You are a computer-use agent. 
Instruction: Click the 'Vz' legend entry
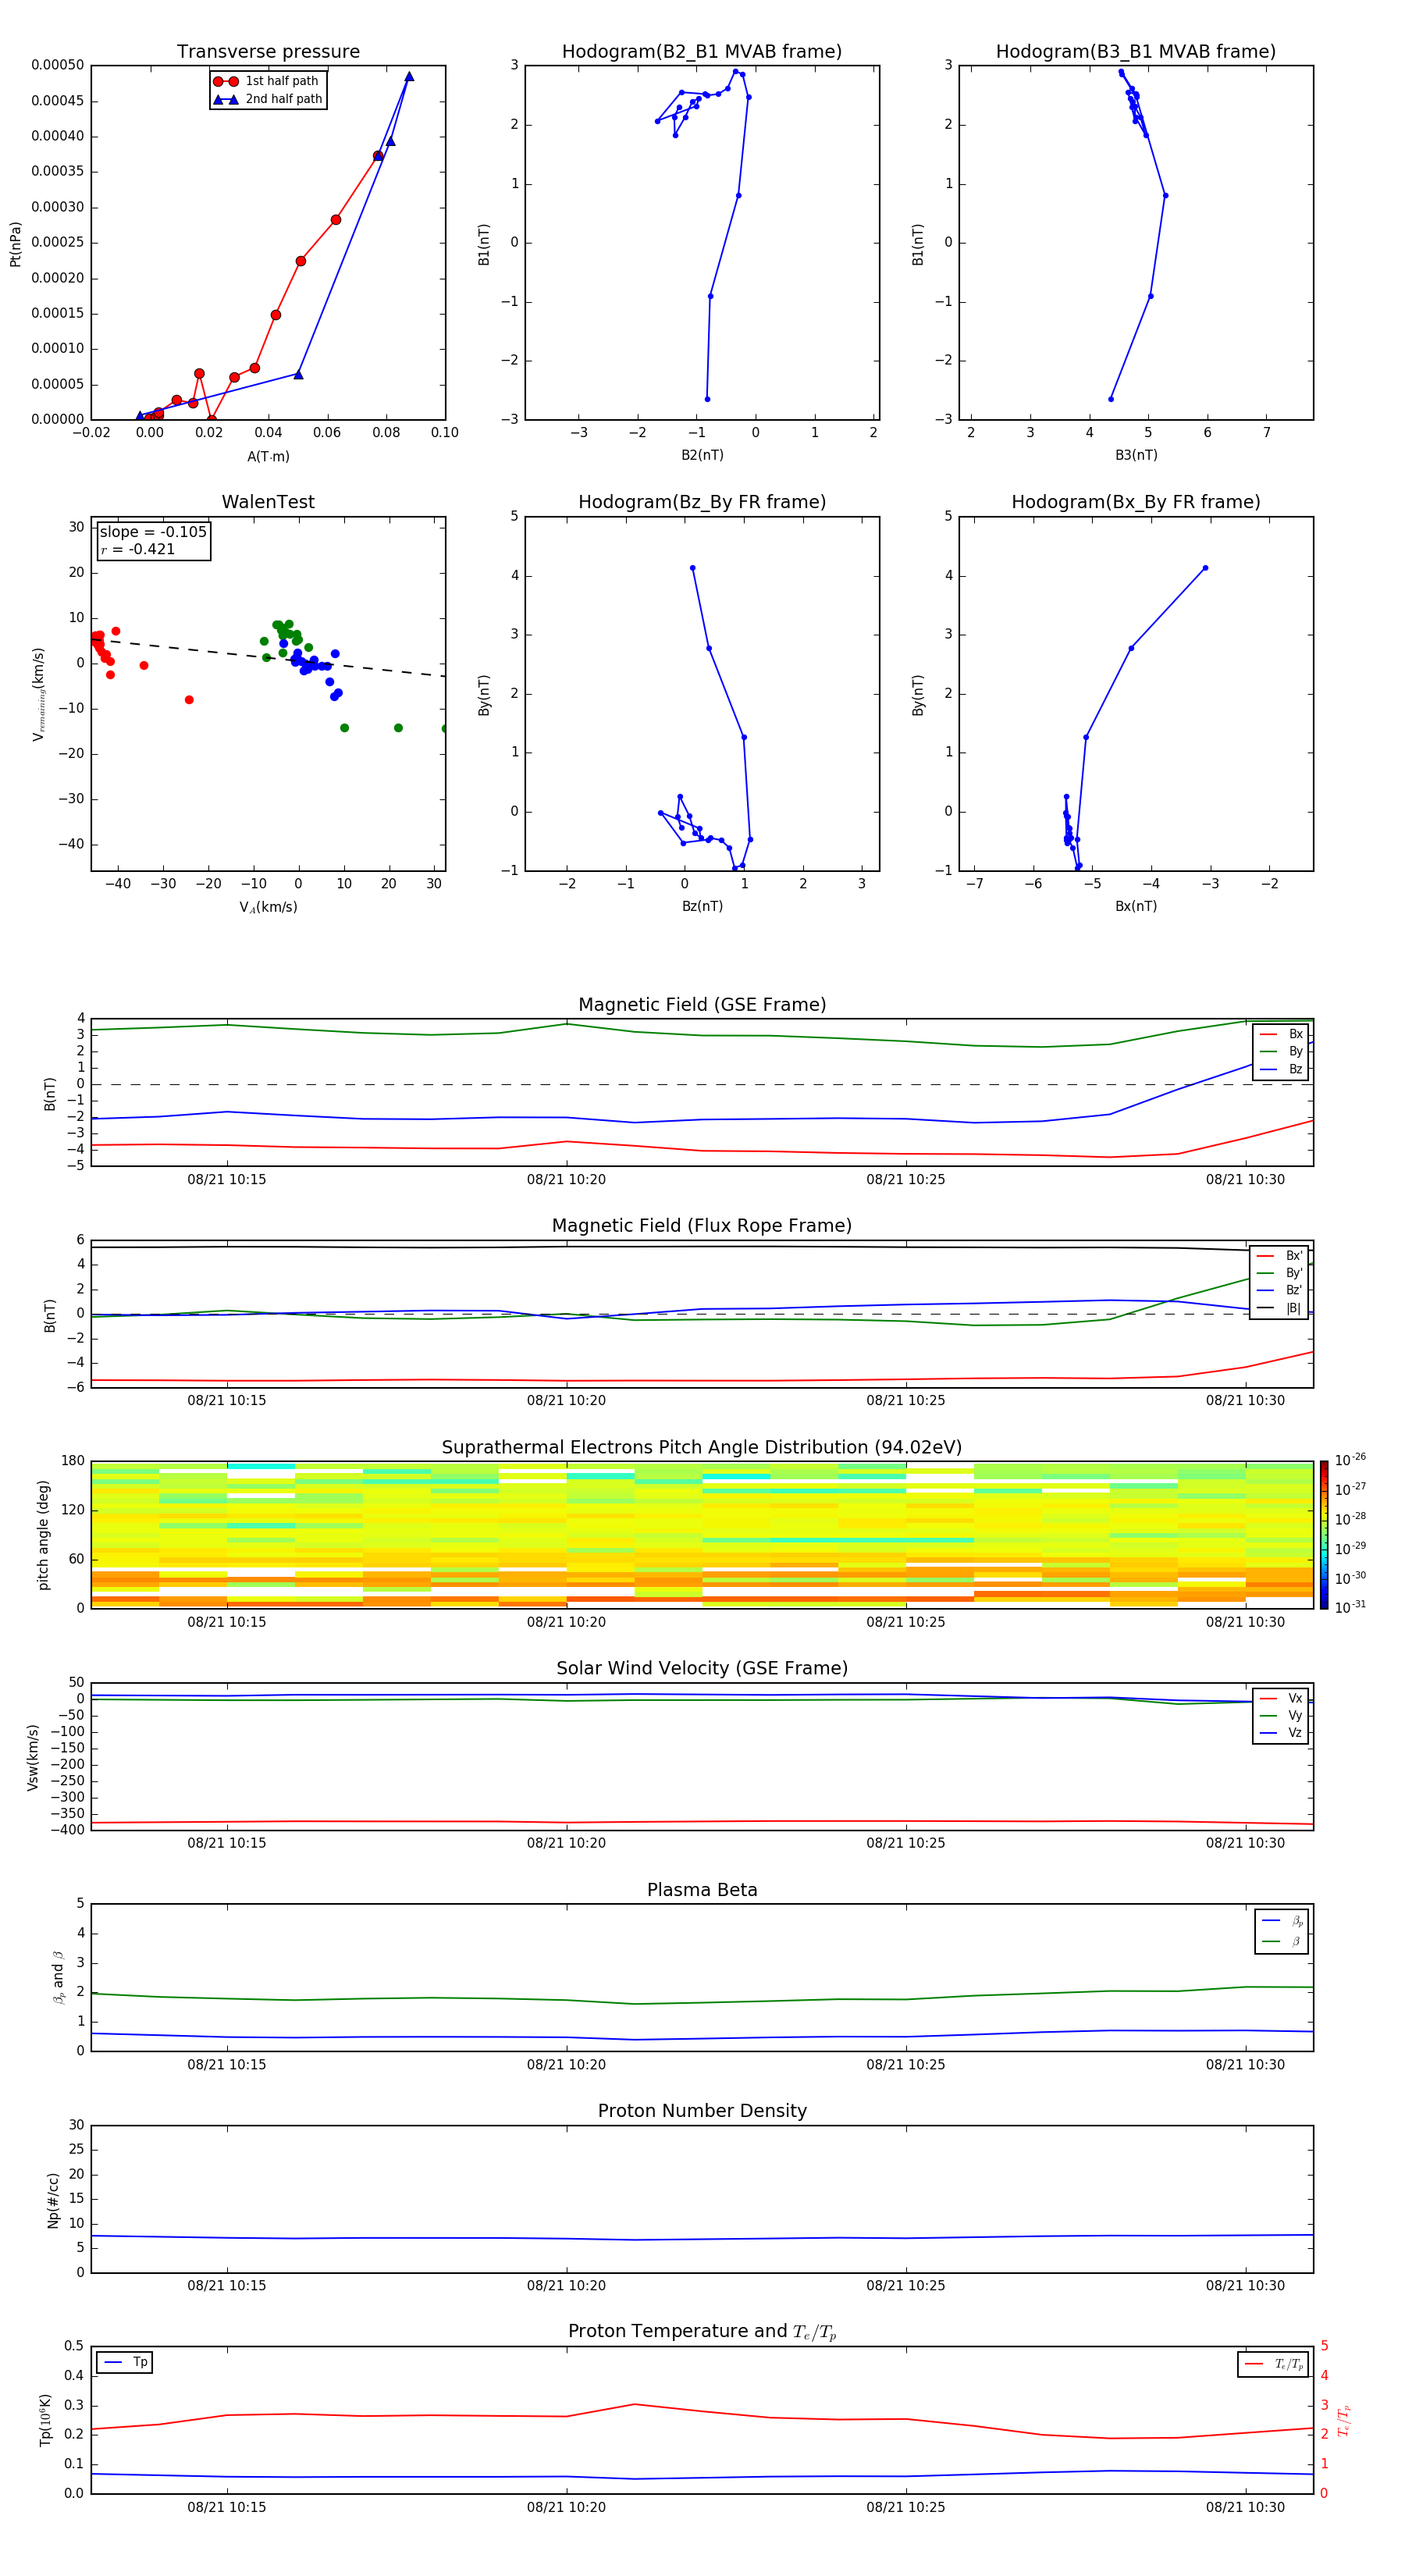[x=1281, y=1733]
